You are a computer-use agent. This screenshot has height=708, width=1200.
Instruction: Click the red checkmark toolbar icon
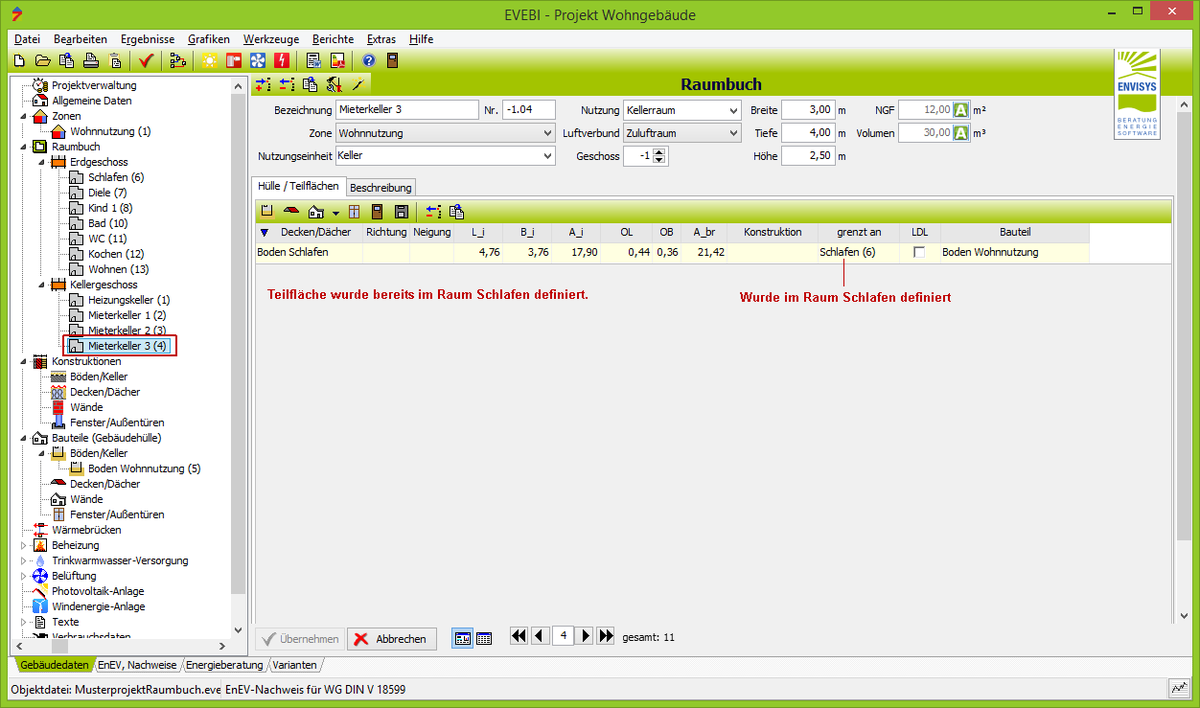click(x=146, y=61)
